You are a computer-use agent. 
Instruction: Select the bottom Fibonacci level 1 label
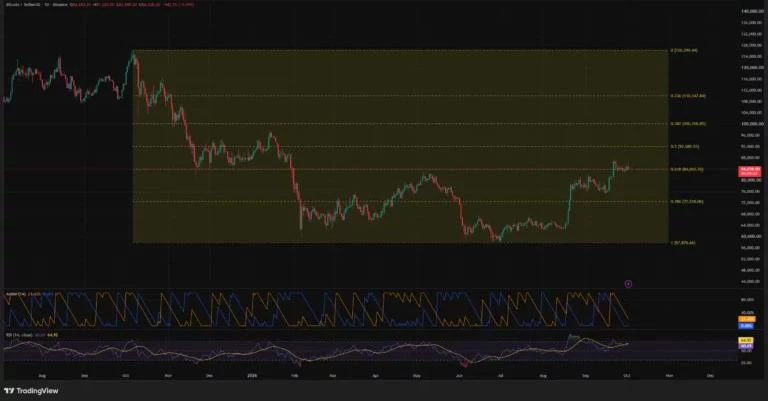(683, 243)
